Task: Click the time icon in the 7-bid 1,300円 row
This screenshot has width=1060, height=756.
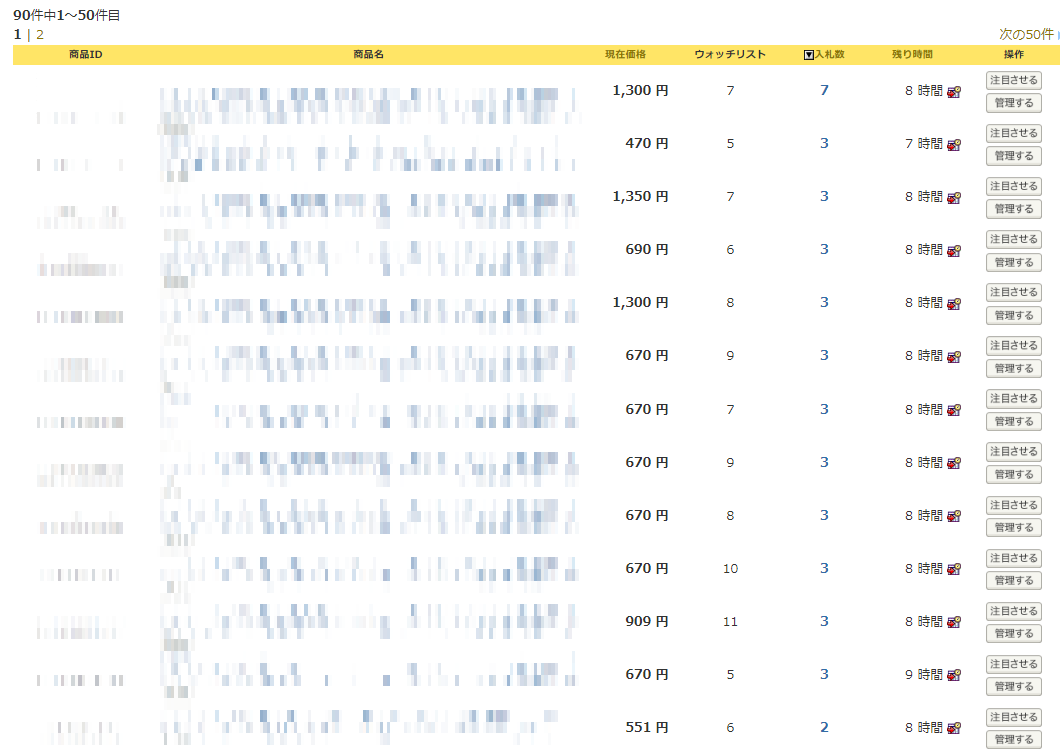Action: pyautogui.click(x=954, y=91)
